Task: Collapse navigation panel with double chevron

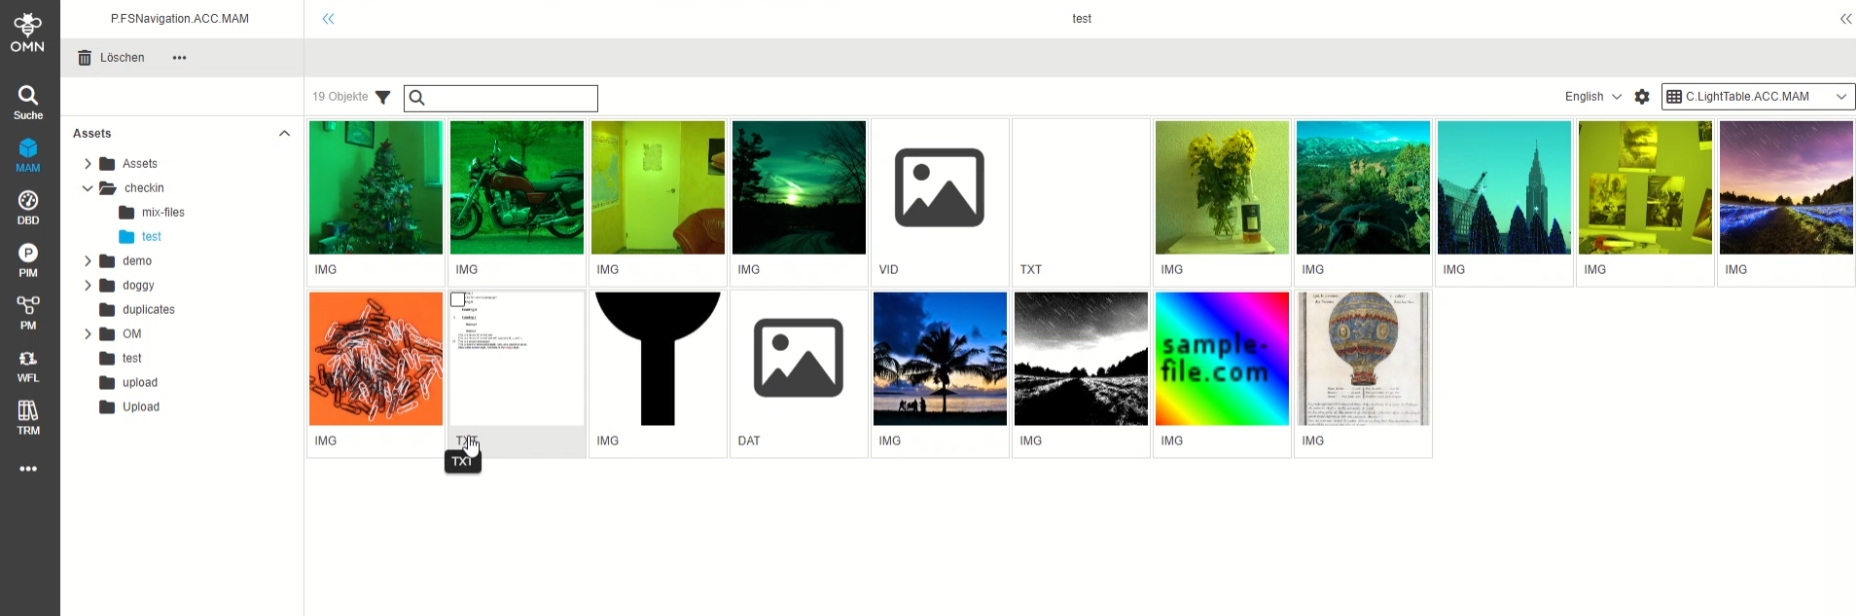Action: [x=328, y=19]
